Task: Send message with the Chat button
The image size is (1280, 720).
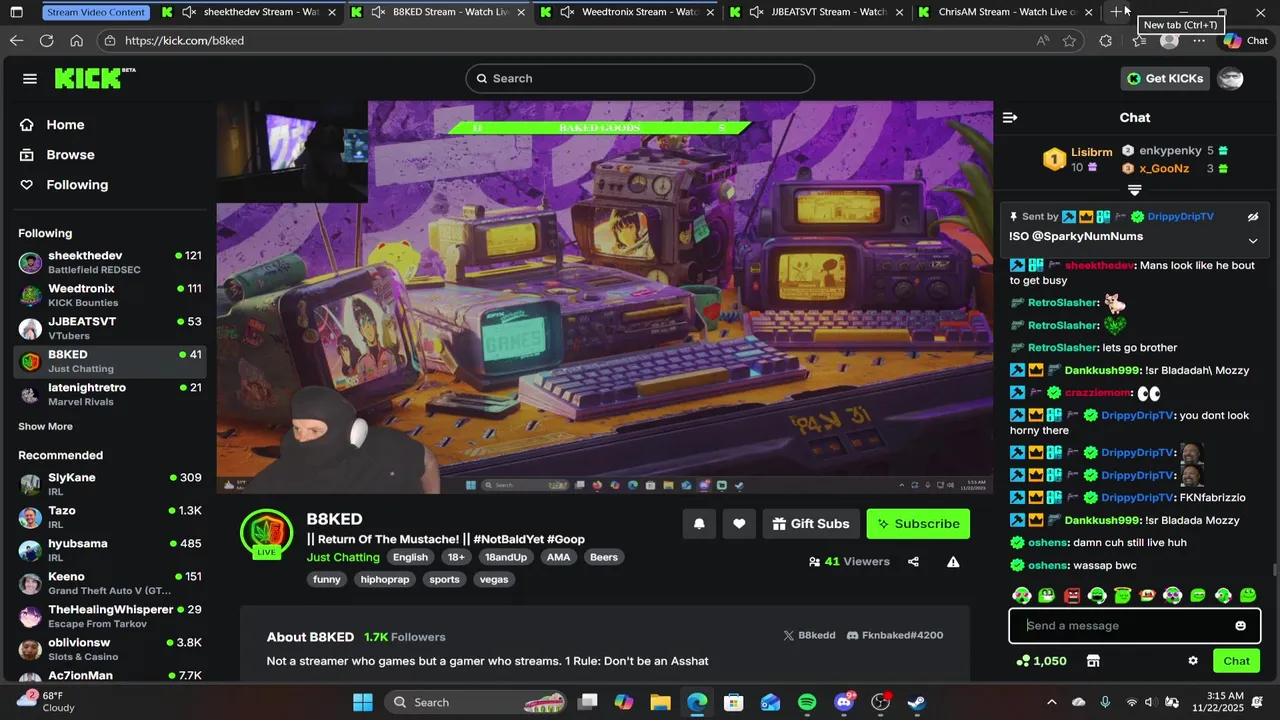Action: tap(1236, 661)
